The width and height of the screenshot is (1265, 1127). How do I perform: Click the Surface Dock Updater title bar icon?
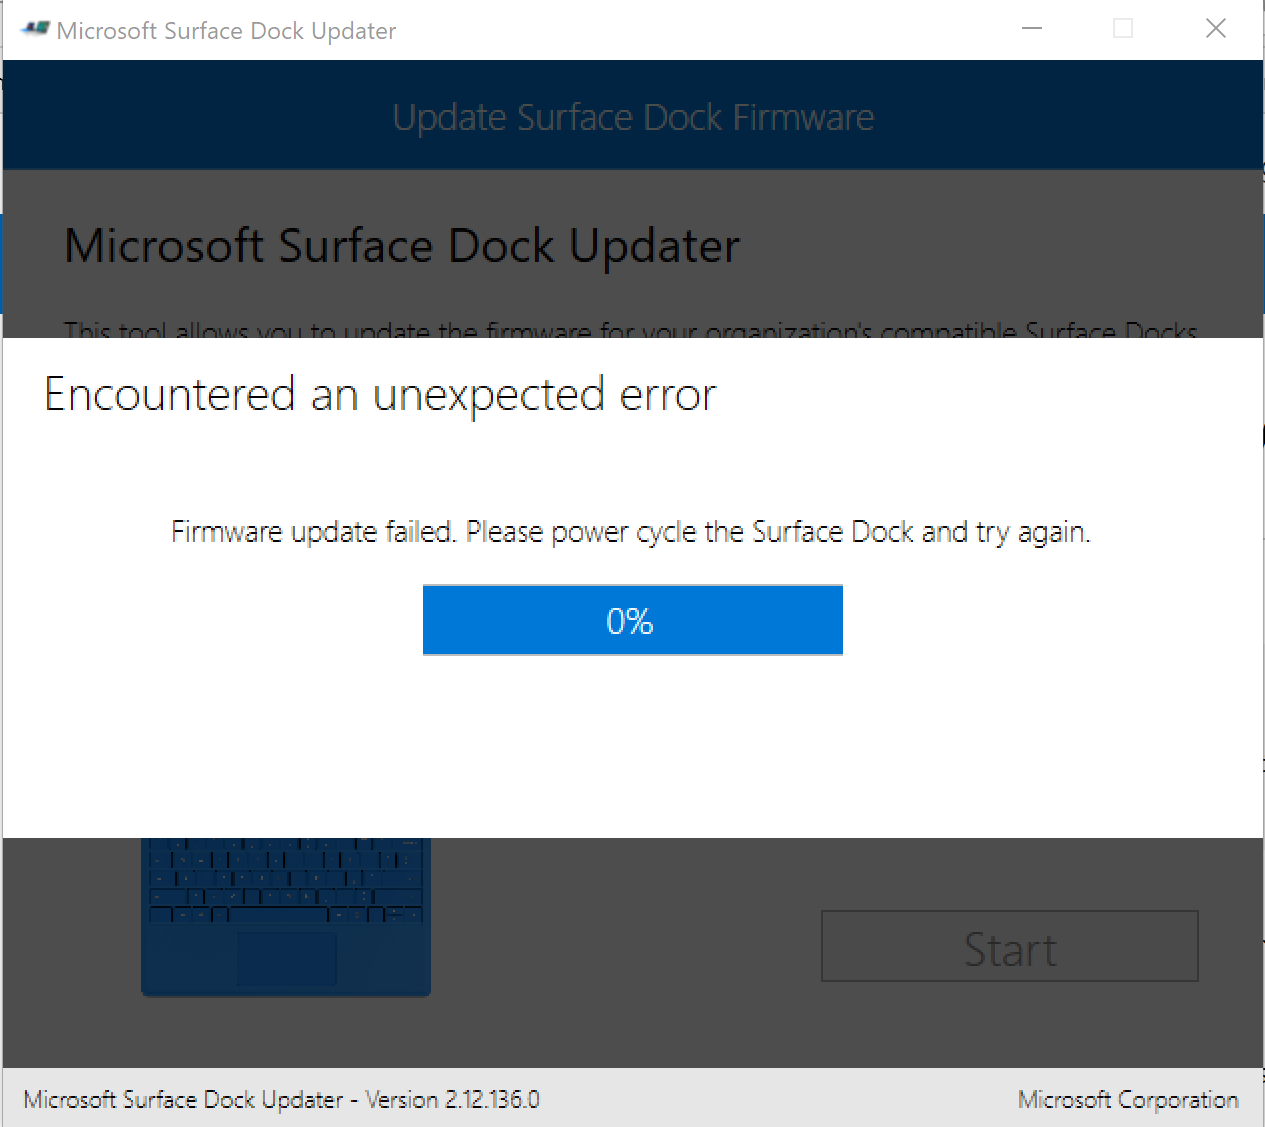pyautogui.click(x=36, y=29)
